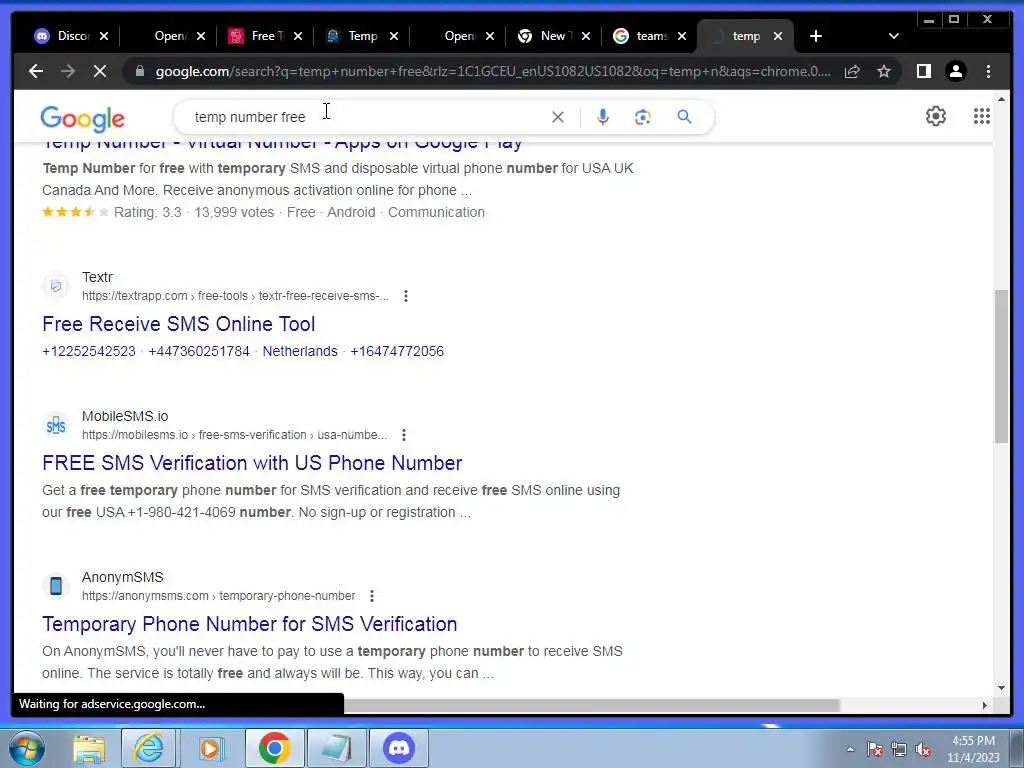1024x768 pixels.
Task: Open the taskbar clock showing 4:55 PM
Action: [x=973, y=749]
